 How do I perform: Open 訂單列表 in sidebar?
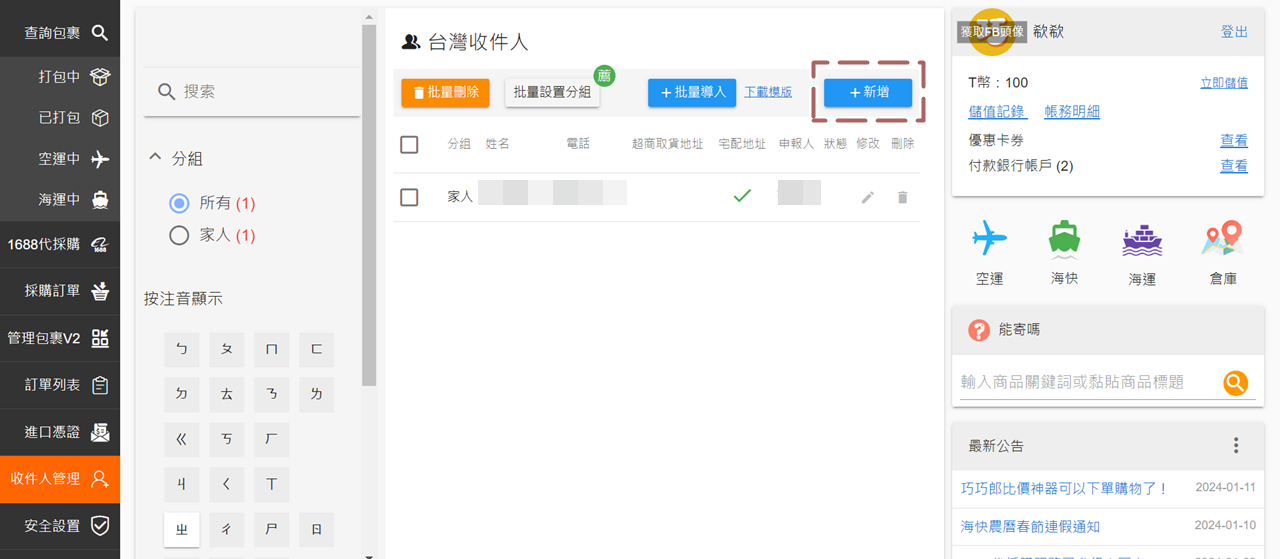coord(60,385)
